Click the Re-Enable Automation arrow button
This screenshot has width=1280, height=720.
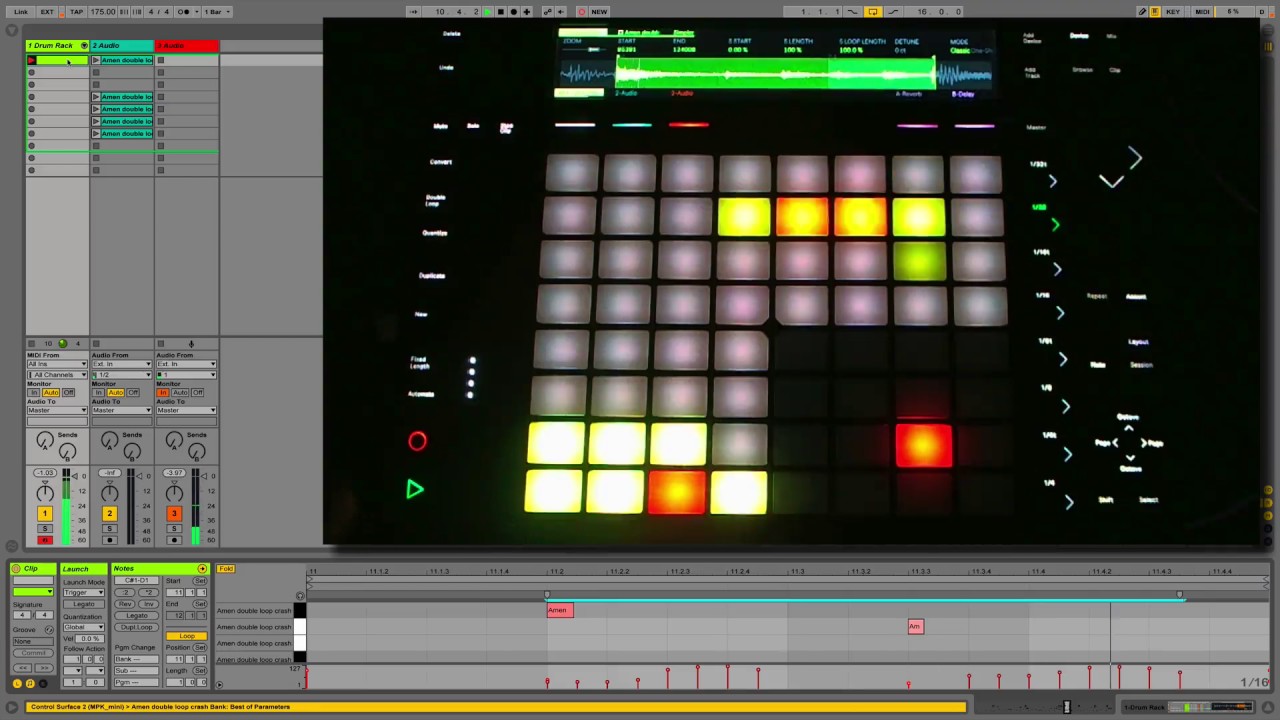[x=560, y=12]
